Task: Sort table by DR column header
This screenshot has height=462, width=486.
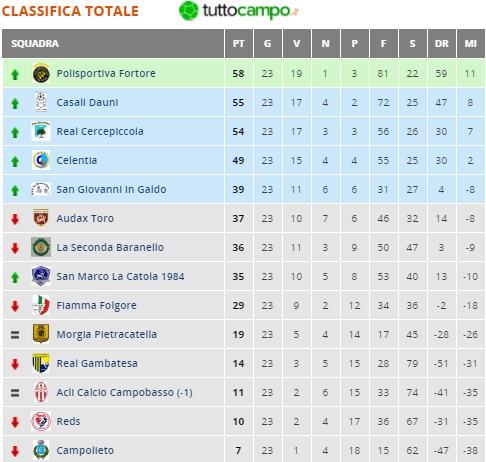Action: pyautogui.click(x=442, y=44)
